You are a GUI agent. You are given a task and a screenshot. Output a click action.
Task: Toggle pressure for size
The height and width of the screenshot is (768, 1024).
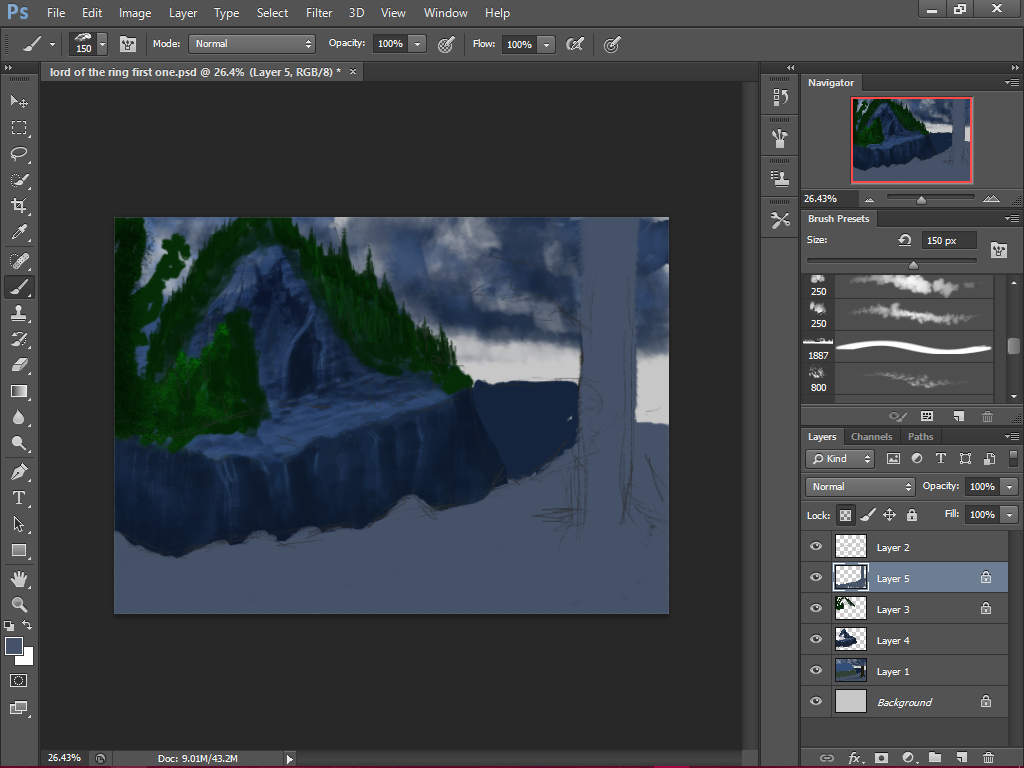(612, 44)
